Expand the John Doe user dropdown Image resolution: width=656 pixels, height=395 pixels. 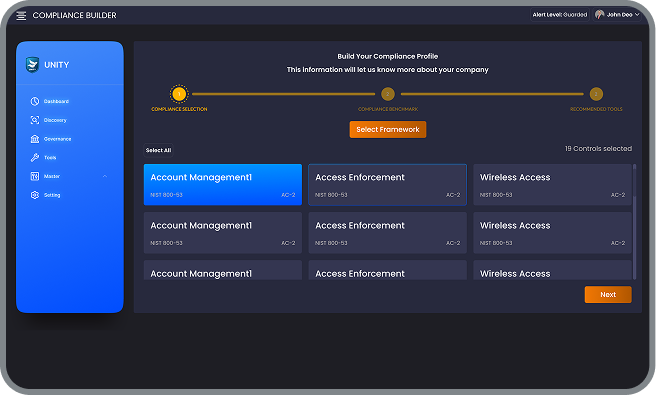pos(637,15)
